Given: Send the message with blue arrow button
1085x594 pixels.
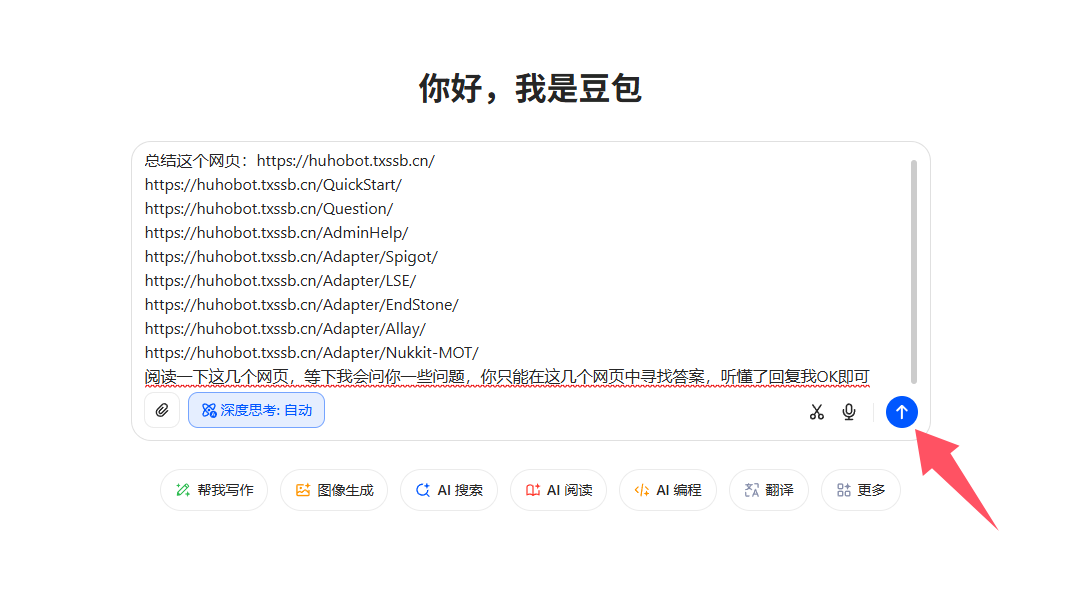Looking at the screenshot, I should coord(902,412).
